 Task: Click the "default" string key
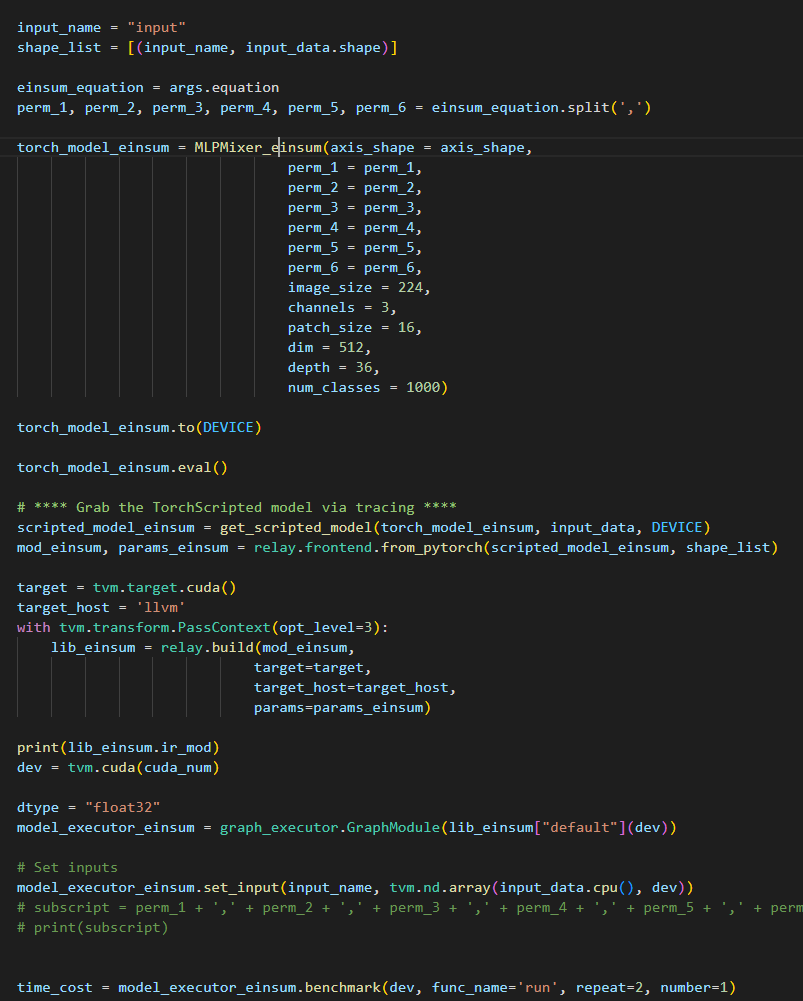(580, 827)
